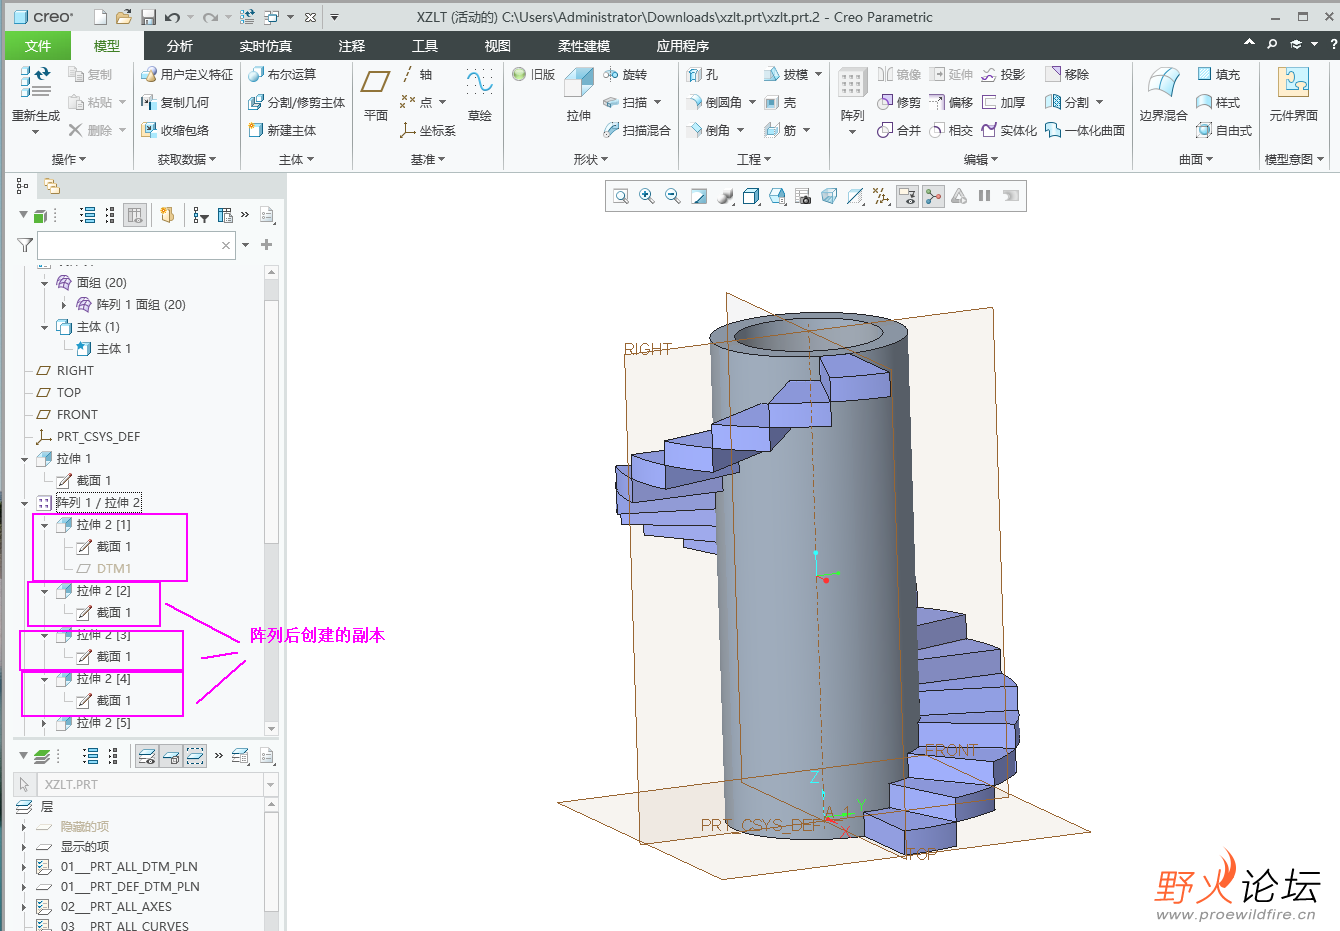The image size is (1340, 931).
Task: Click the Sketch (草绘) tool
Action: tap(480, 94)
